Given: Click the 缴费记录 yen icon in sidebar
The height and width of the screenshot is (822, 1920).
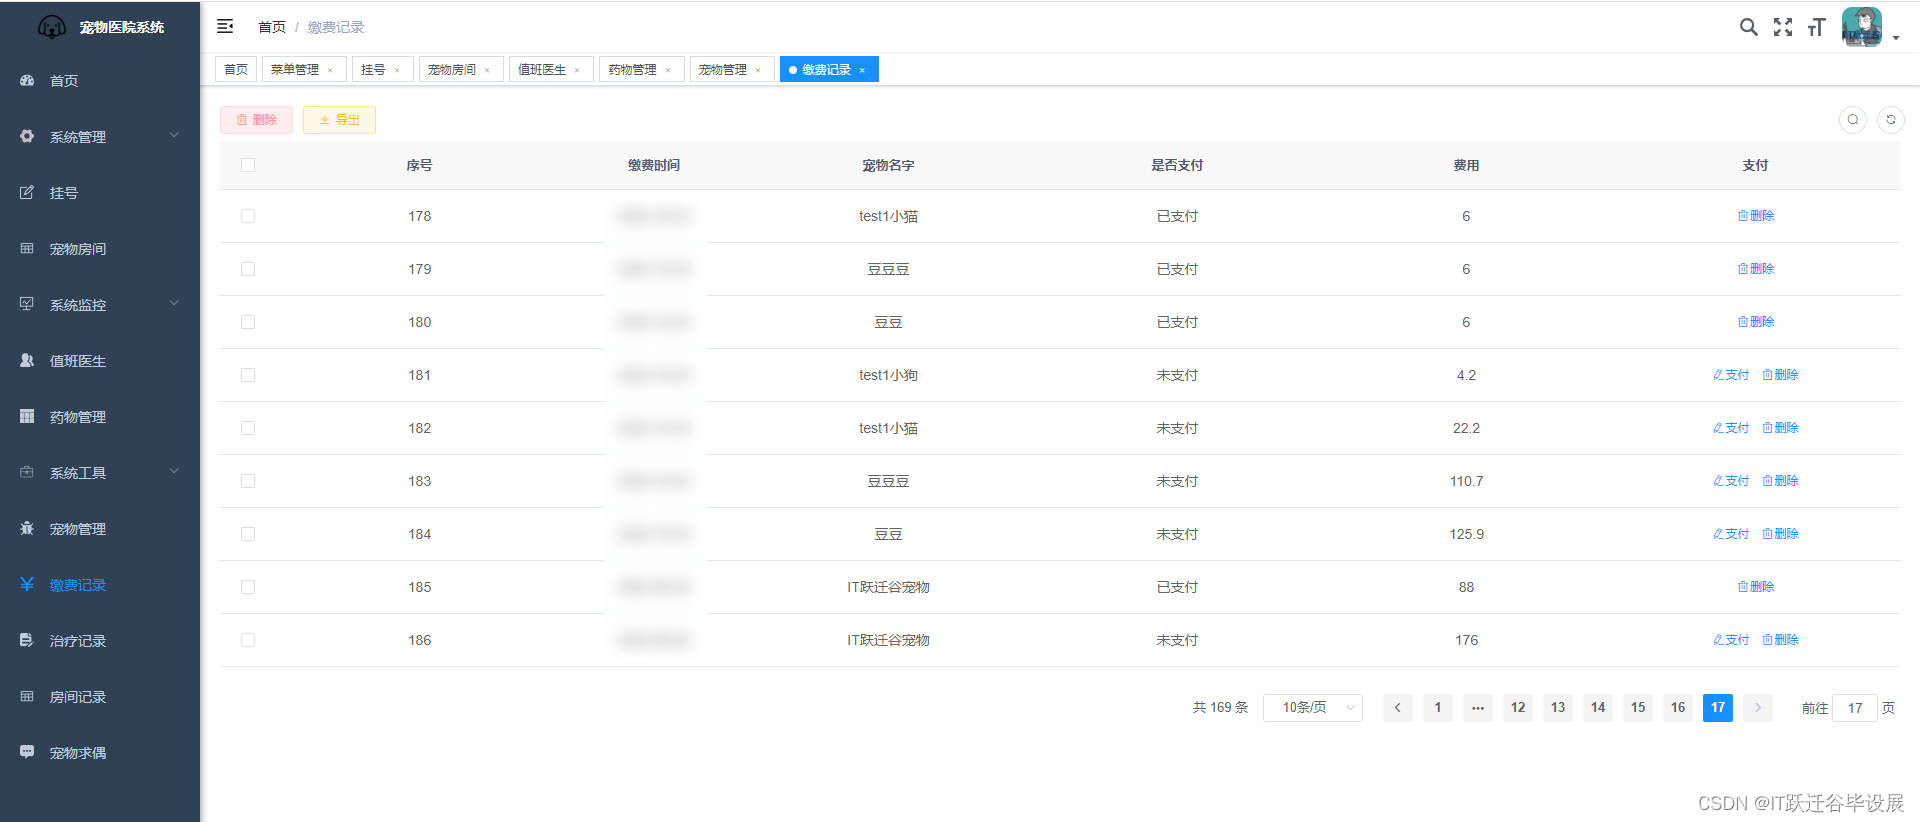Looking at the screenshot, I should (27, 584).
